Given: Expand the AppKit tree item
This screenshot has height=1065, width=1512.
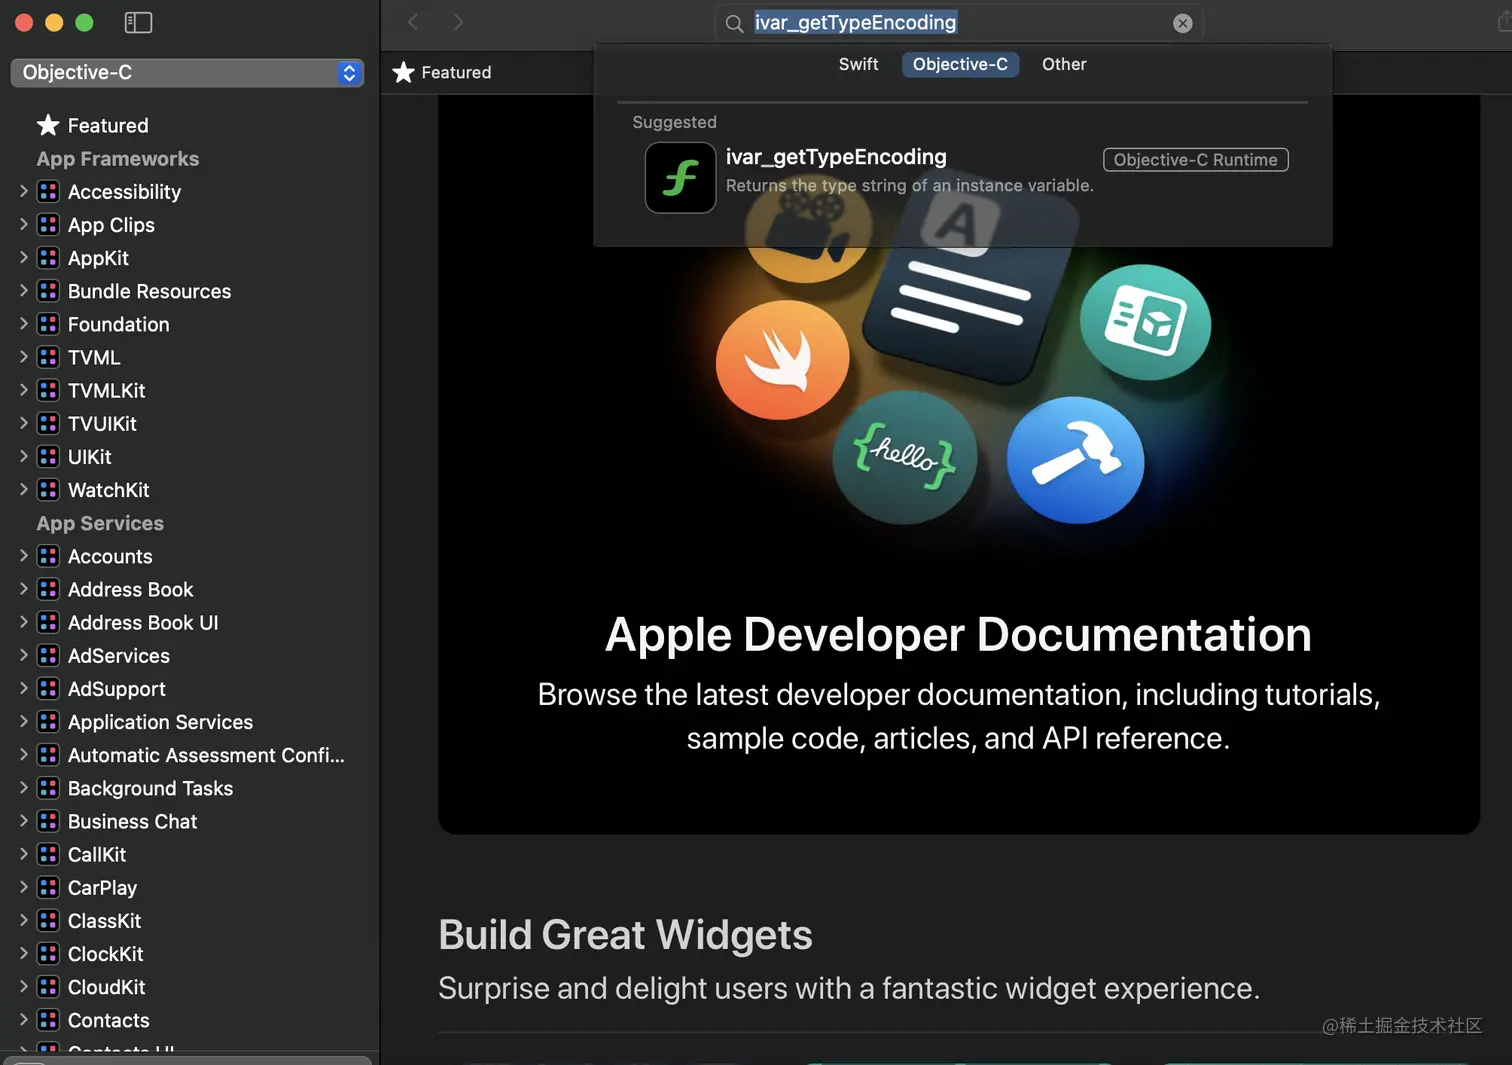Looking at the screenshot, I should coord(23,257).
